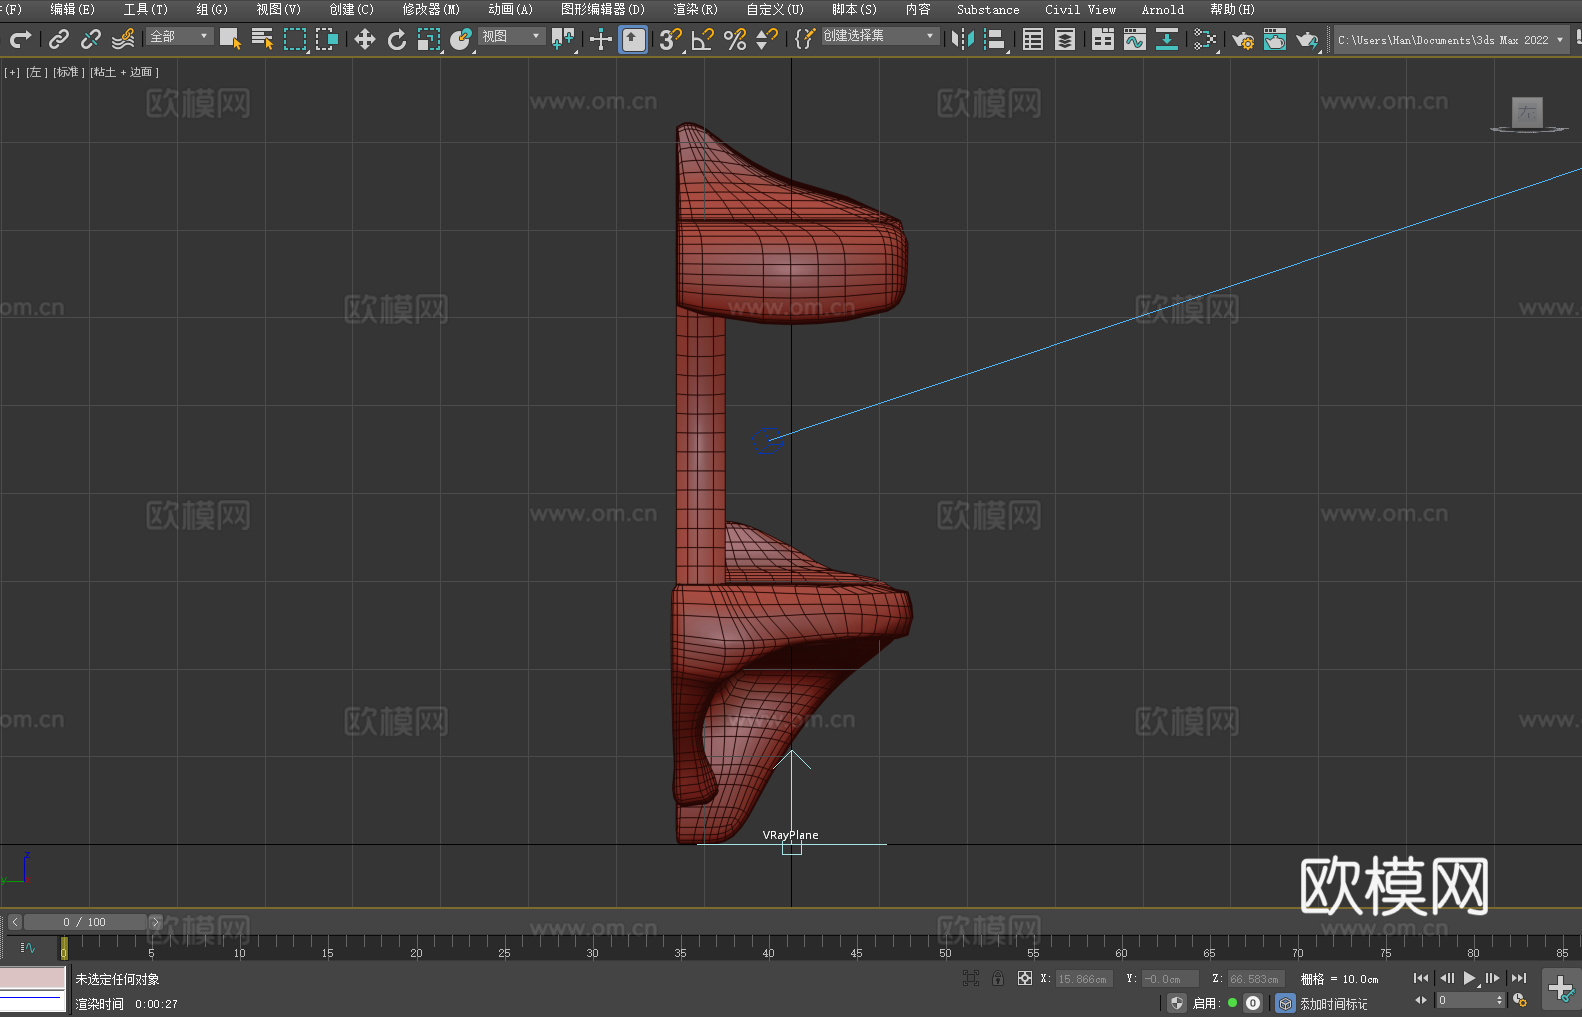Open the Curve Editor icon
The width and height of the screenshot is (1582, 1017).
tap(1135, 39)
